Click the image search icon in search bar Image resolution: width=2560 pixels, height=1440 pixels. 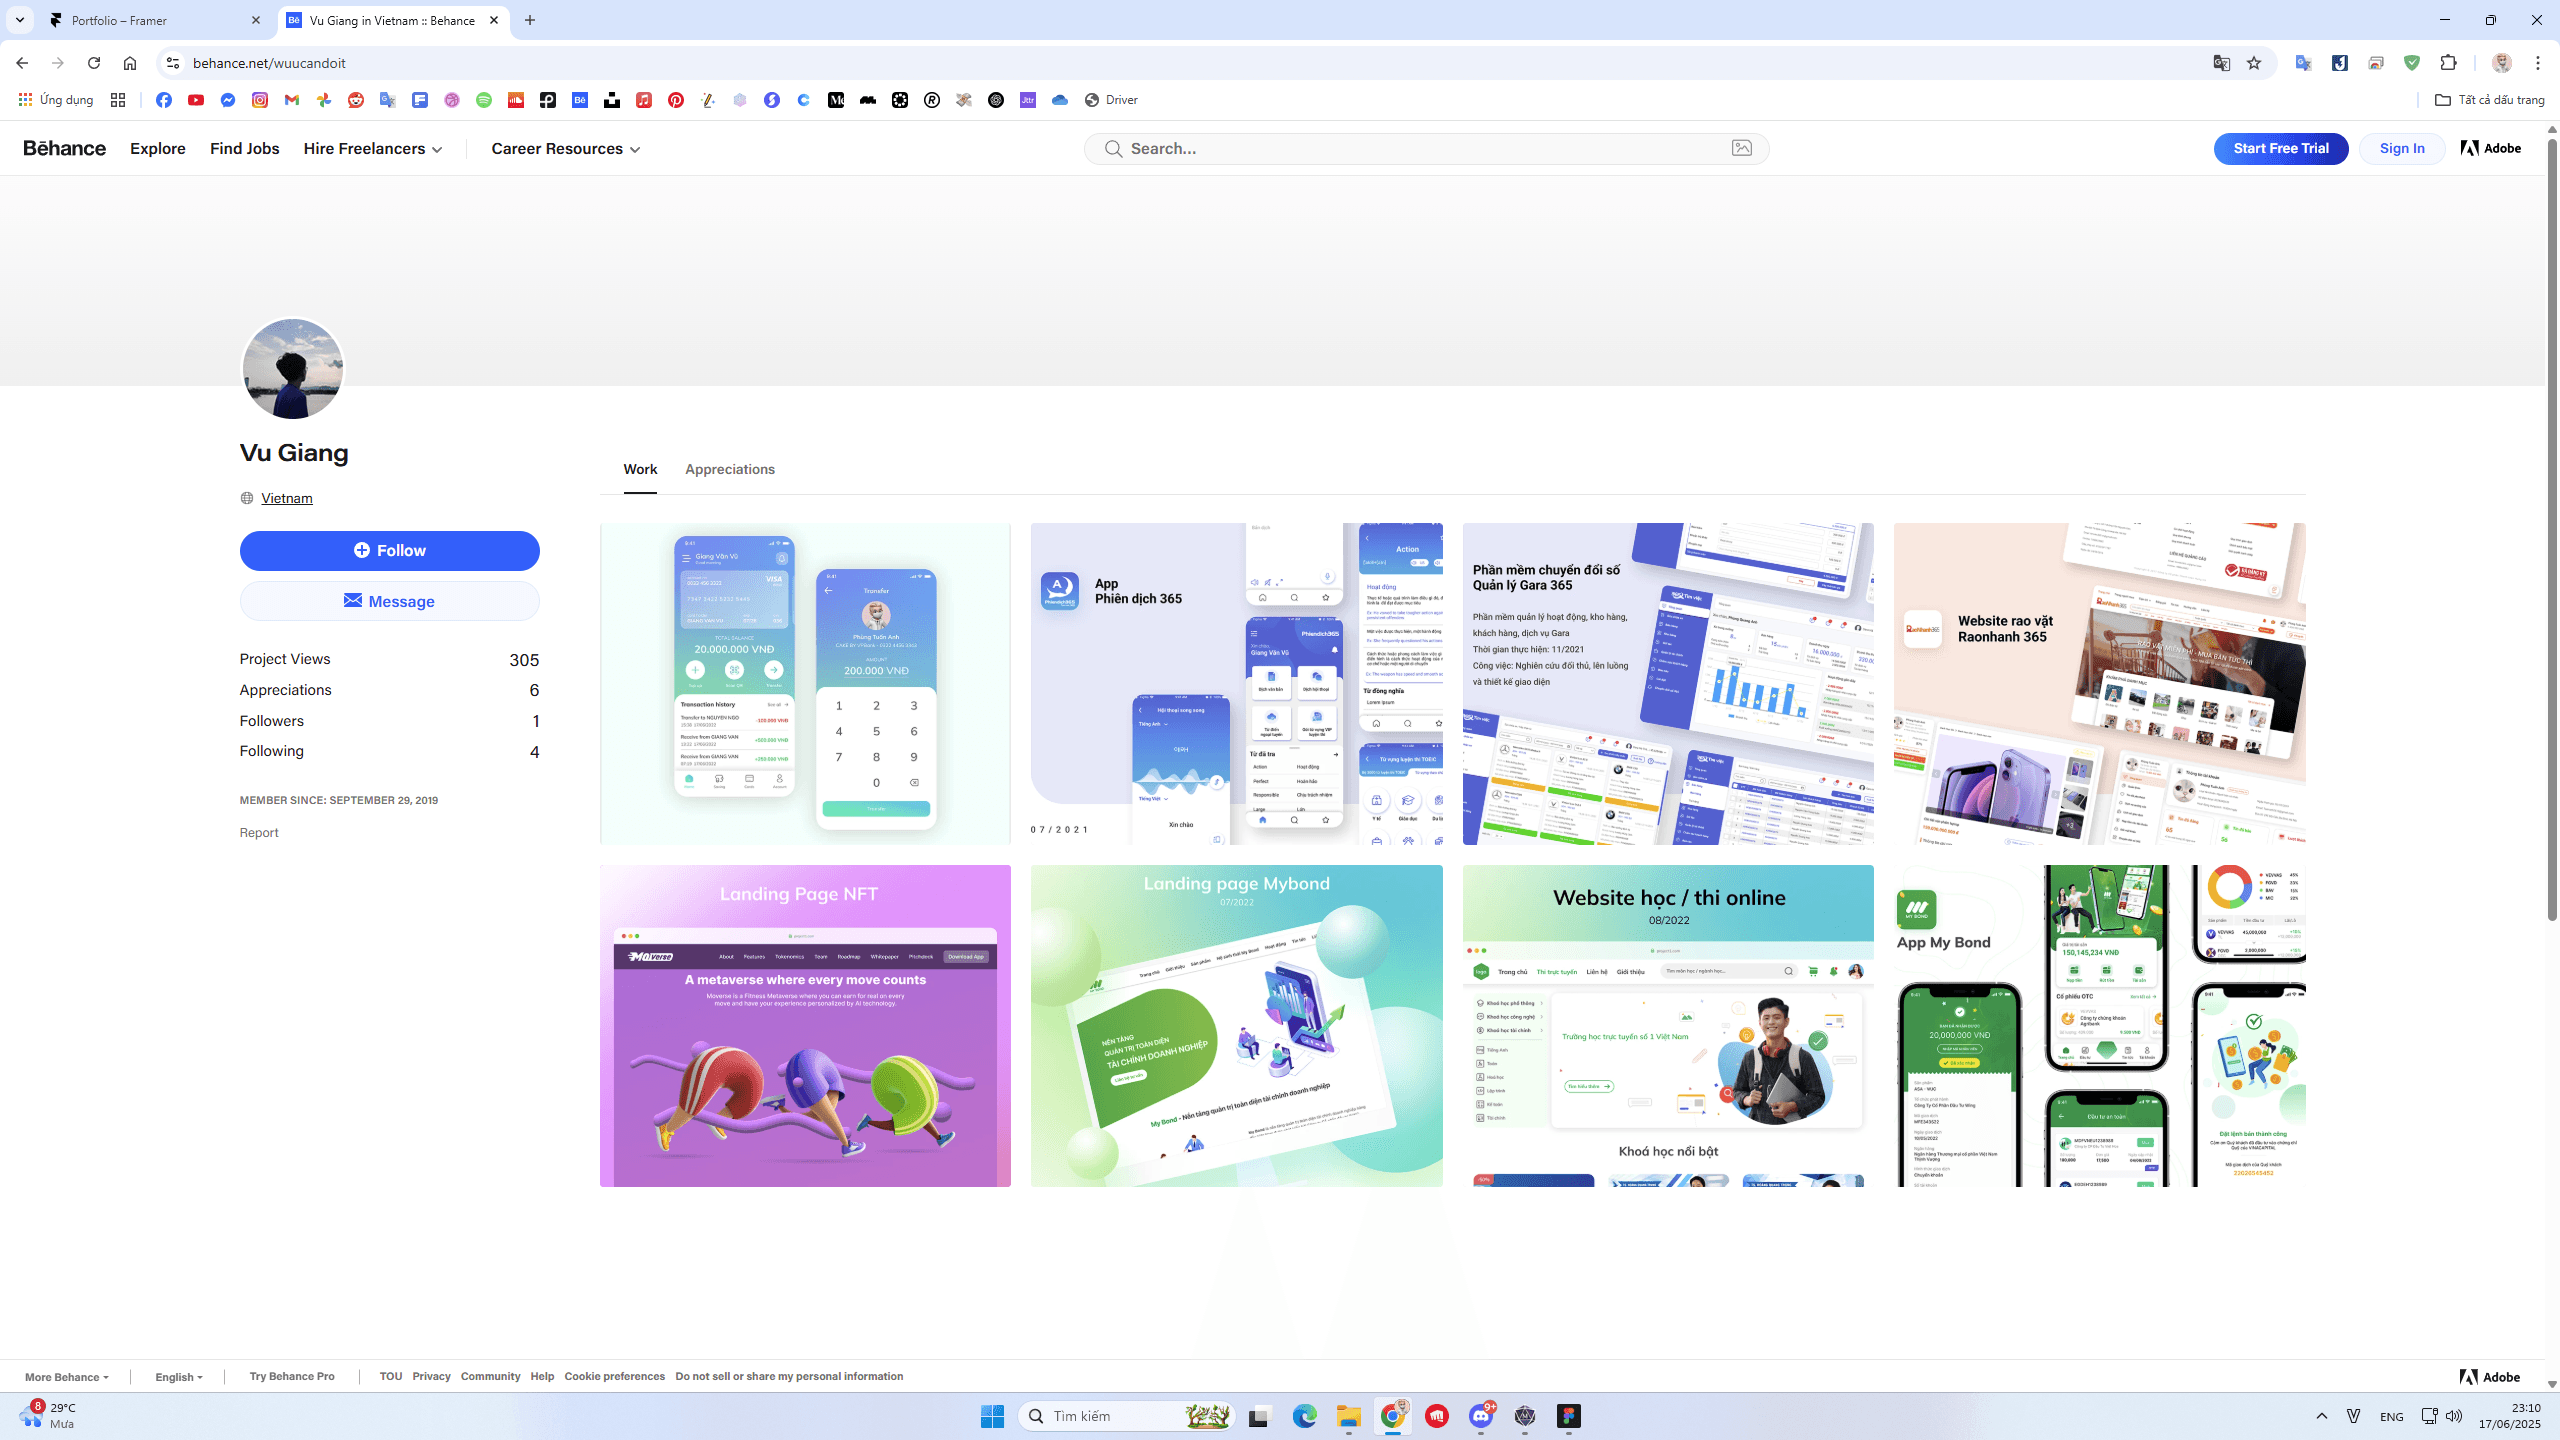click(1741, 148)
